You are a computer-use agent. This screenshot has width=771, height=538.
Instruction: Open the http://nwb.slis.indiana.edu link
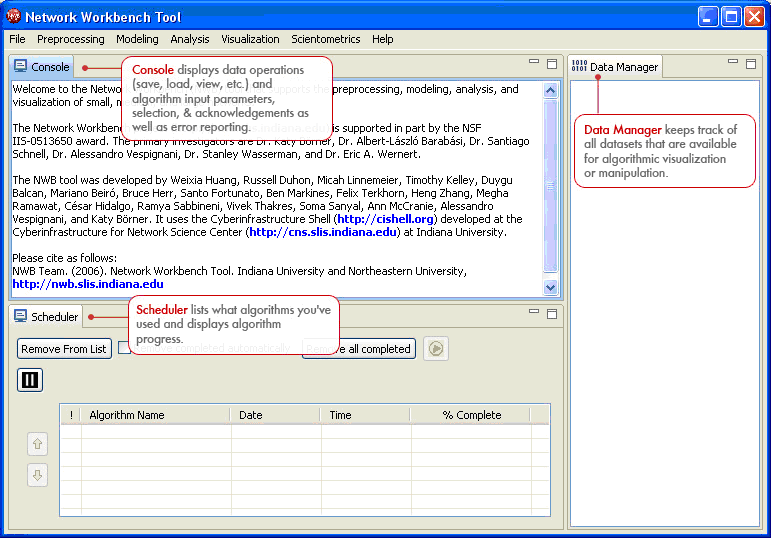[88, 284]
